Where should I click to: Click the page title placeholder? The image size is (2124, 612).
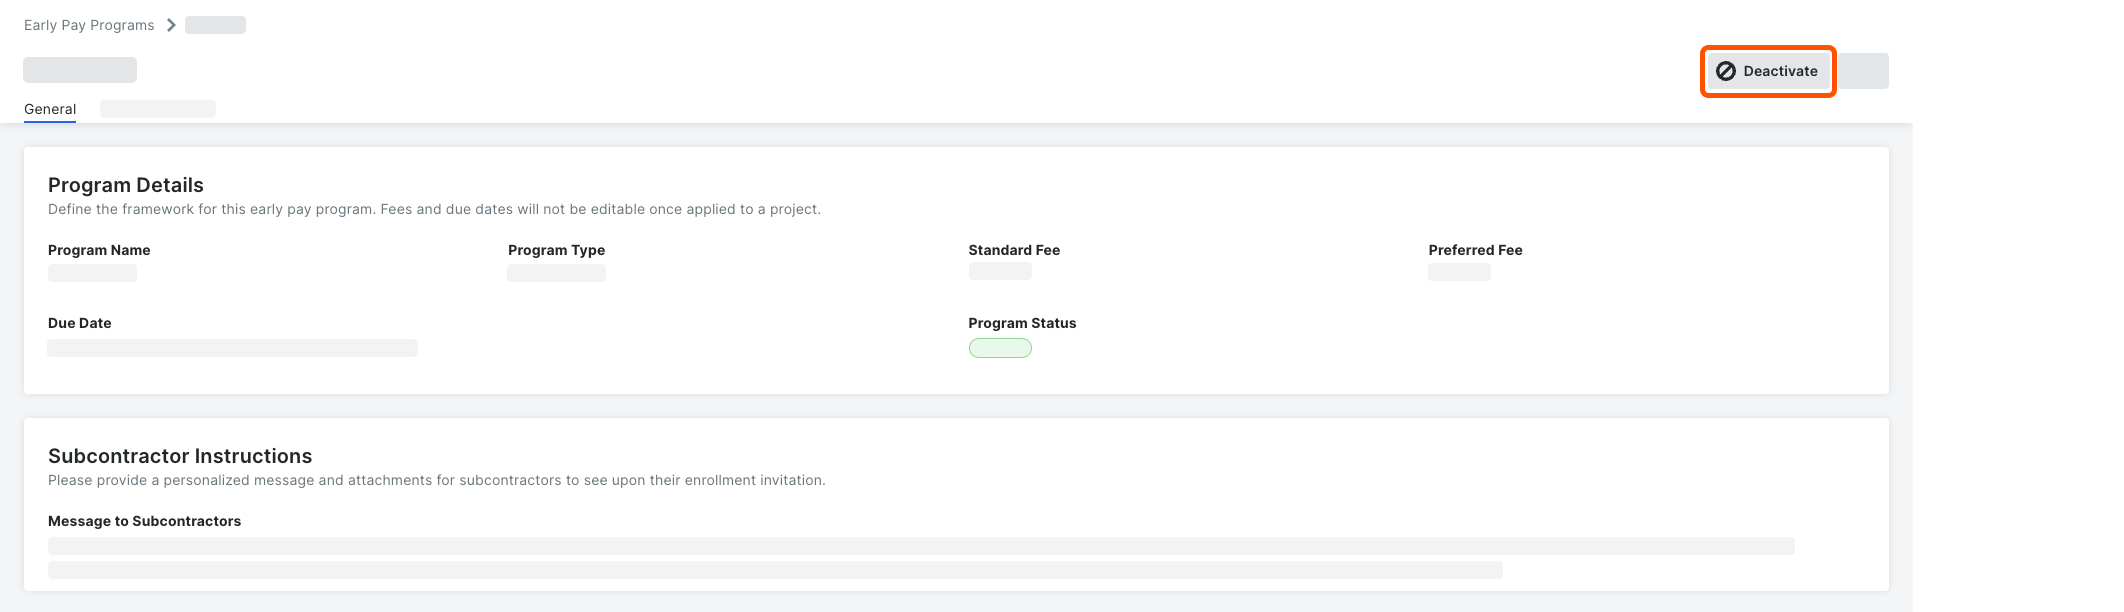pos(80,70)
